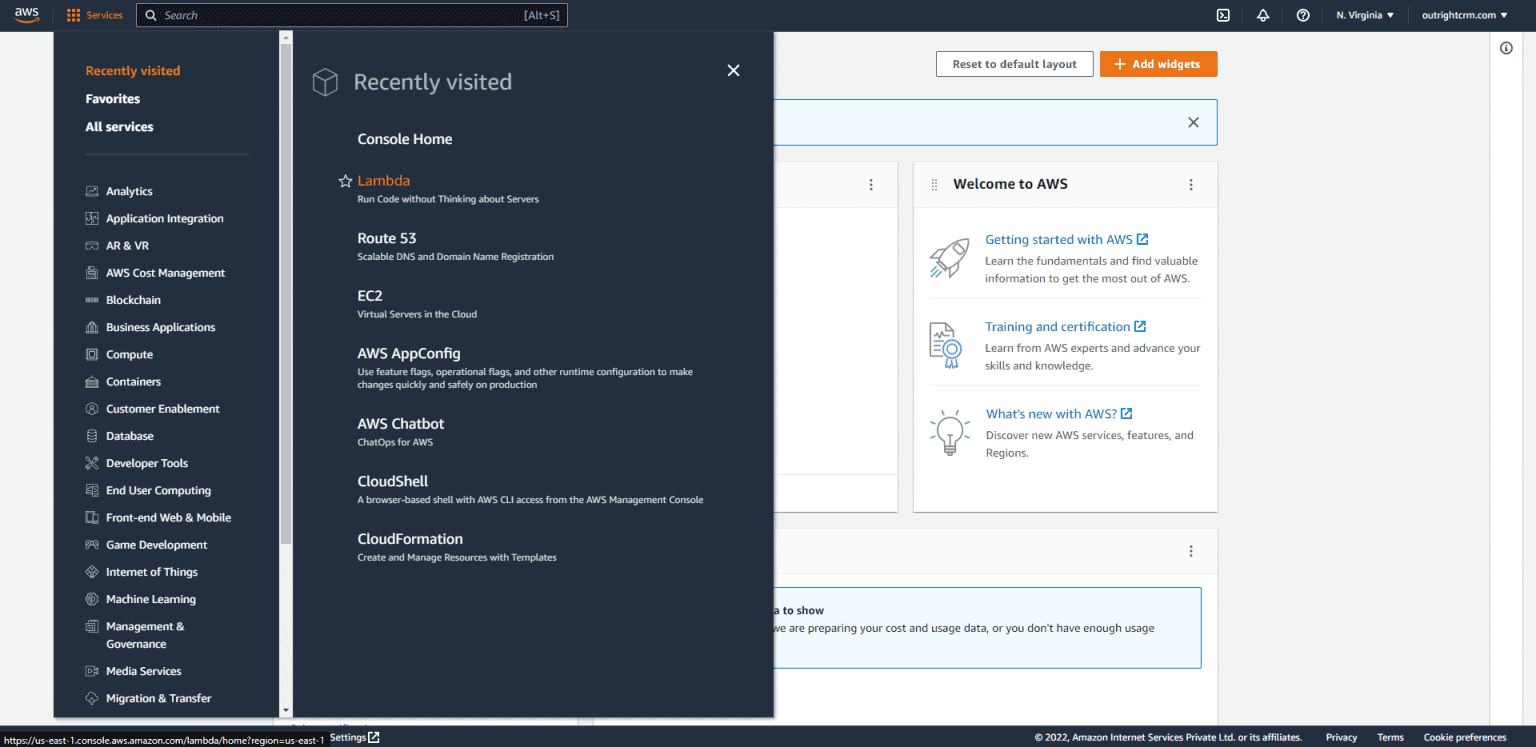Toggle the favorite star next to Lambda

345,181
